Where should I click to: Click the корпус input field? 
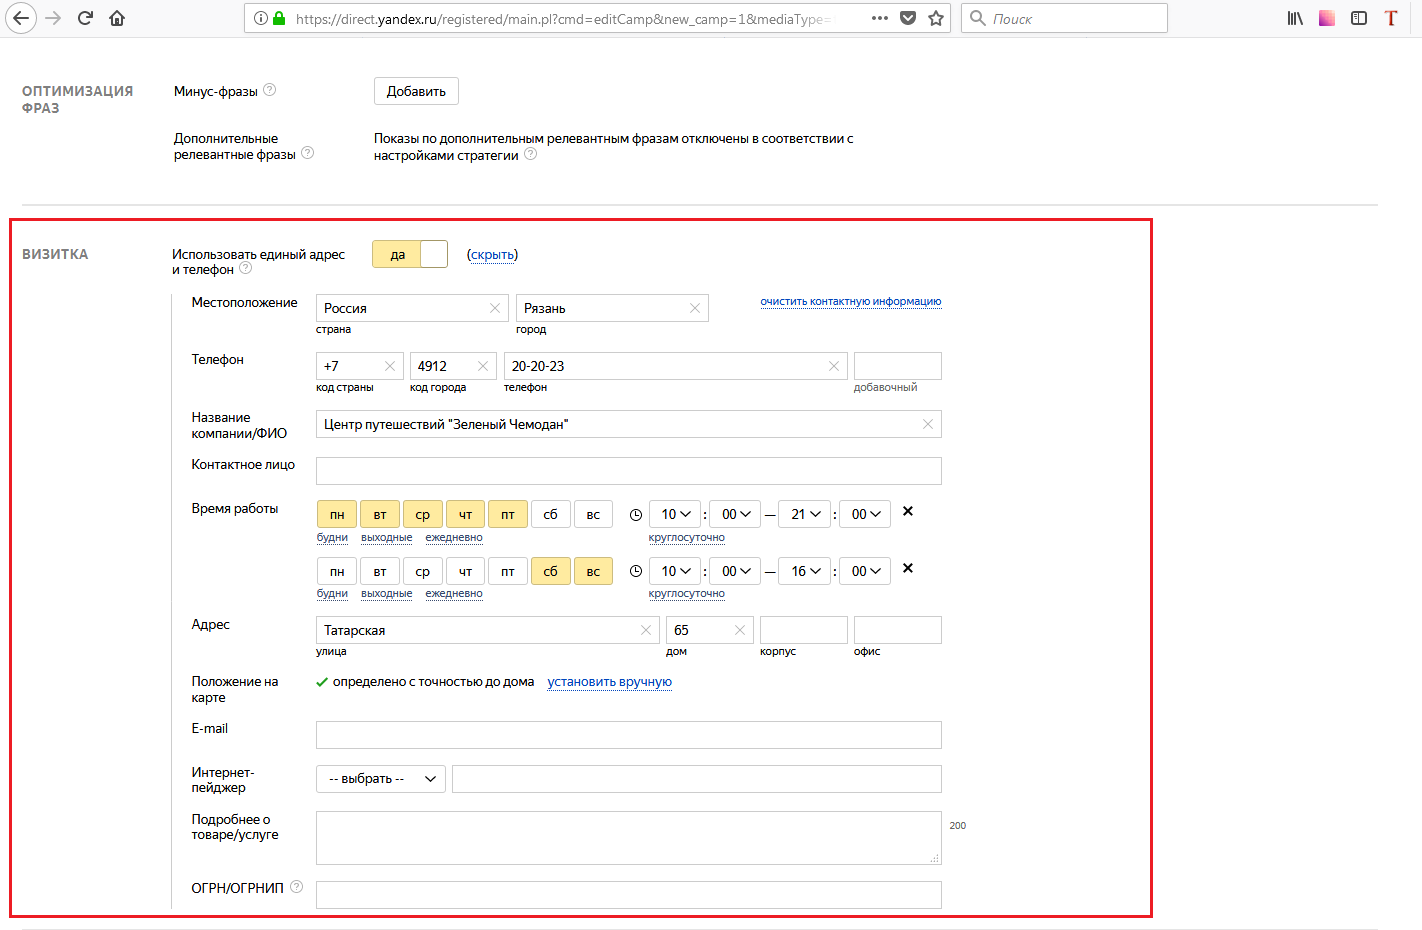click(x=804, y=630)
